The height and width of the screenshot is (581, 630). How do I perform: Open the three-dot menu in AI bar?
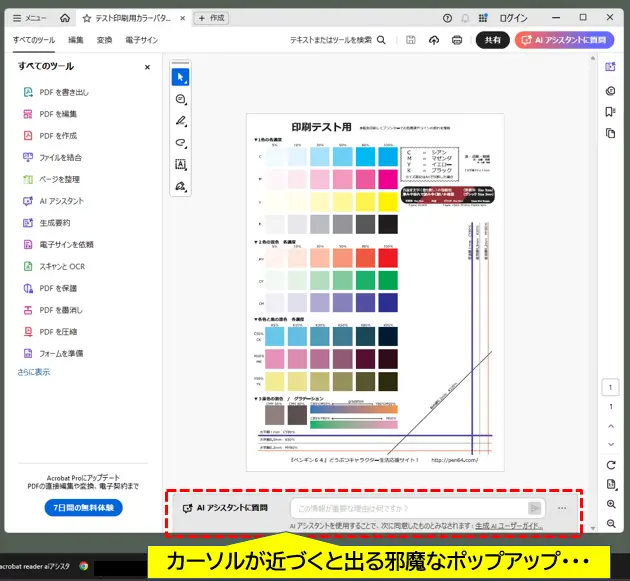point(562,508)
